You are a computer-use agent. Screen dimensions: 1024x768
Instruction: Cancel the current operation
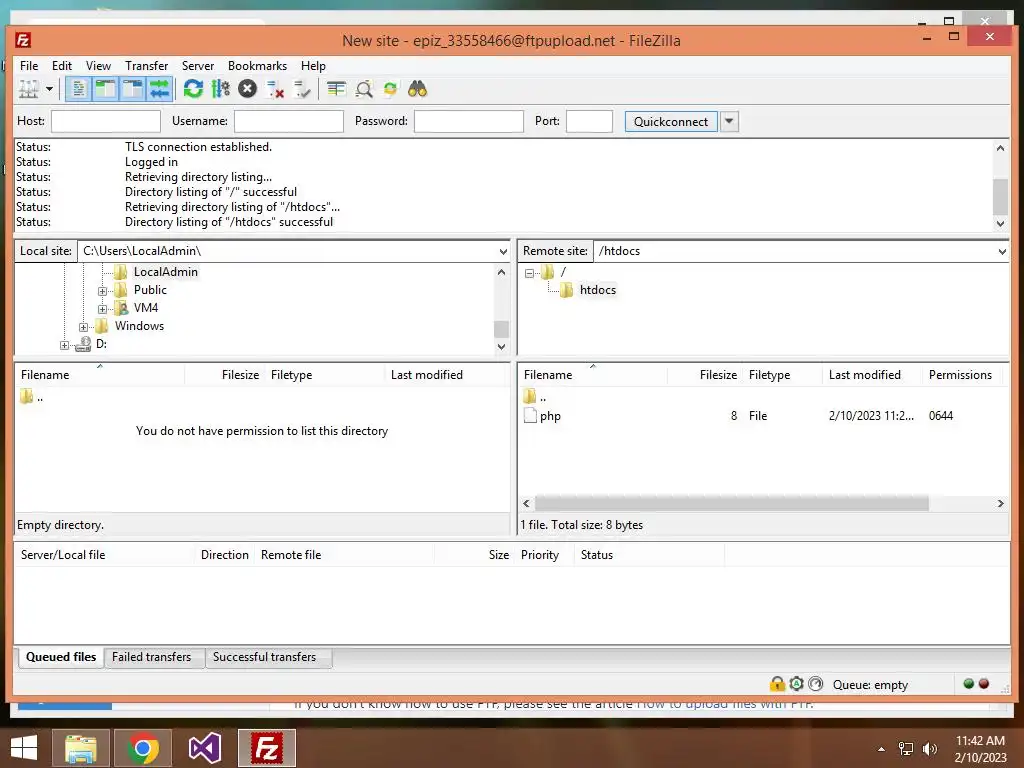[248, 89]
